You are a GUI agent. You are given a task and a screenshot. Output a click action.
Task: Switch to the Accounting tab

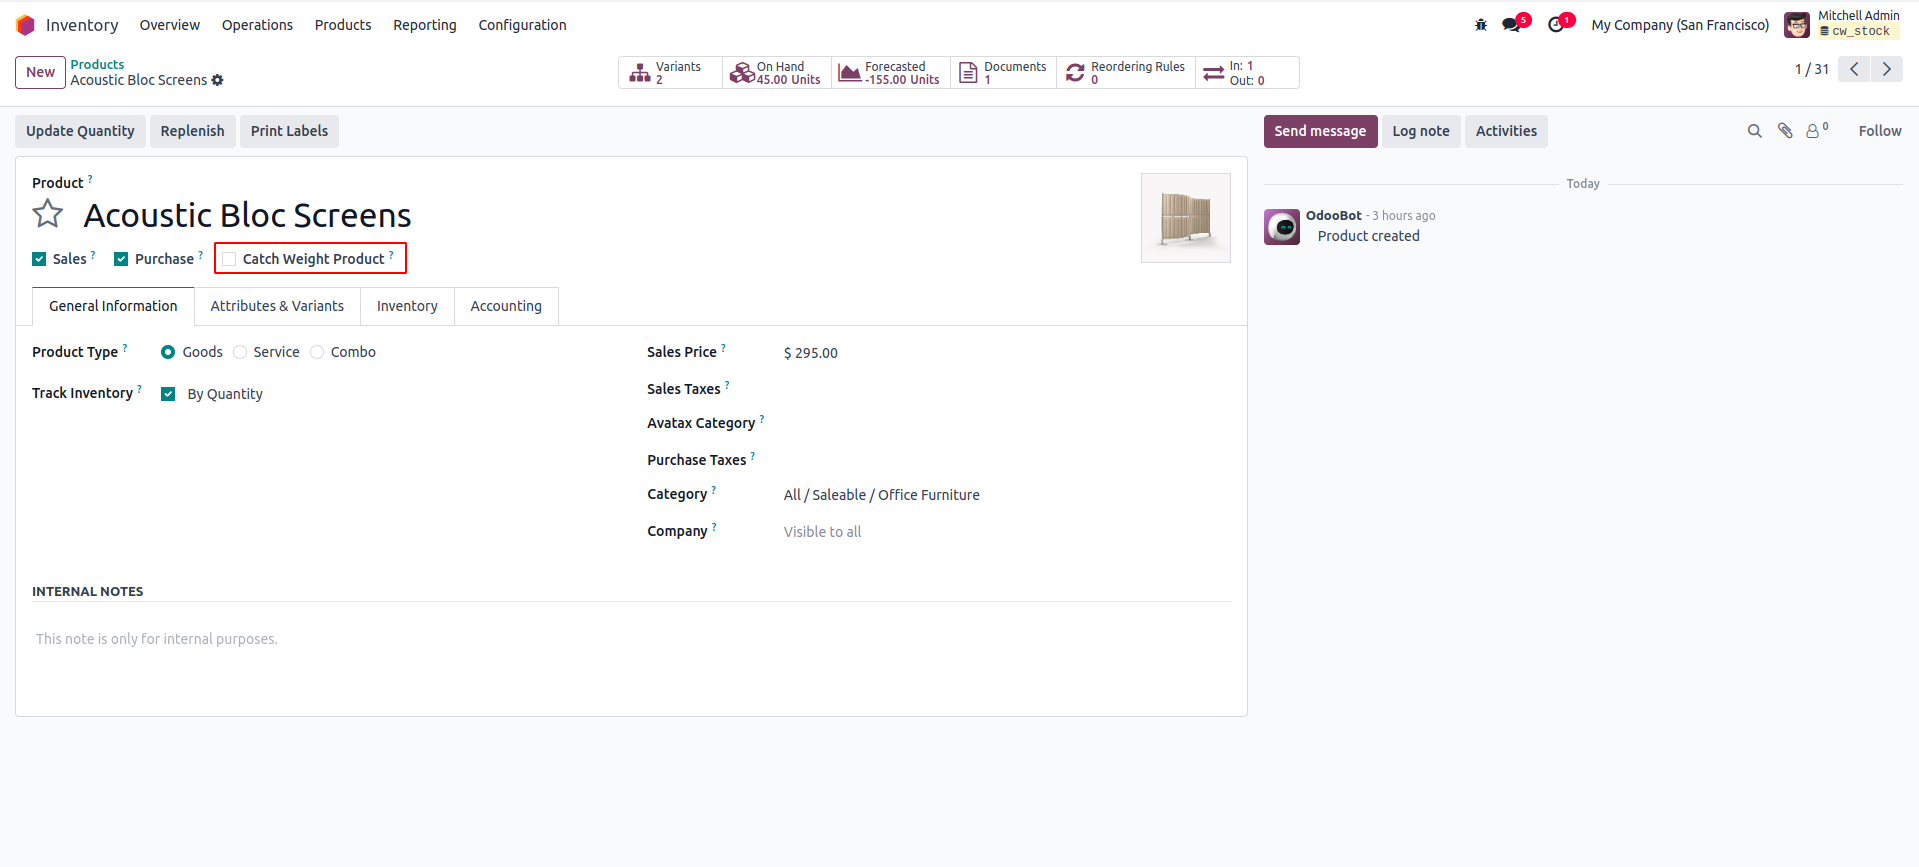[x=506, y=306]
